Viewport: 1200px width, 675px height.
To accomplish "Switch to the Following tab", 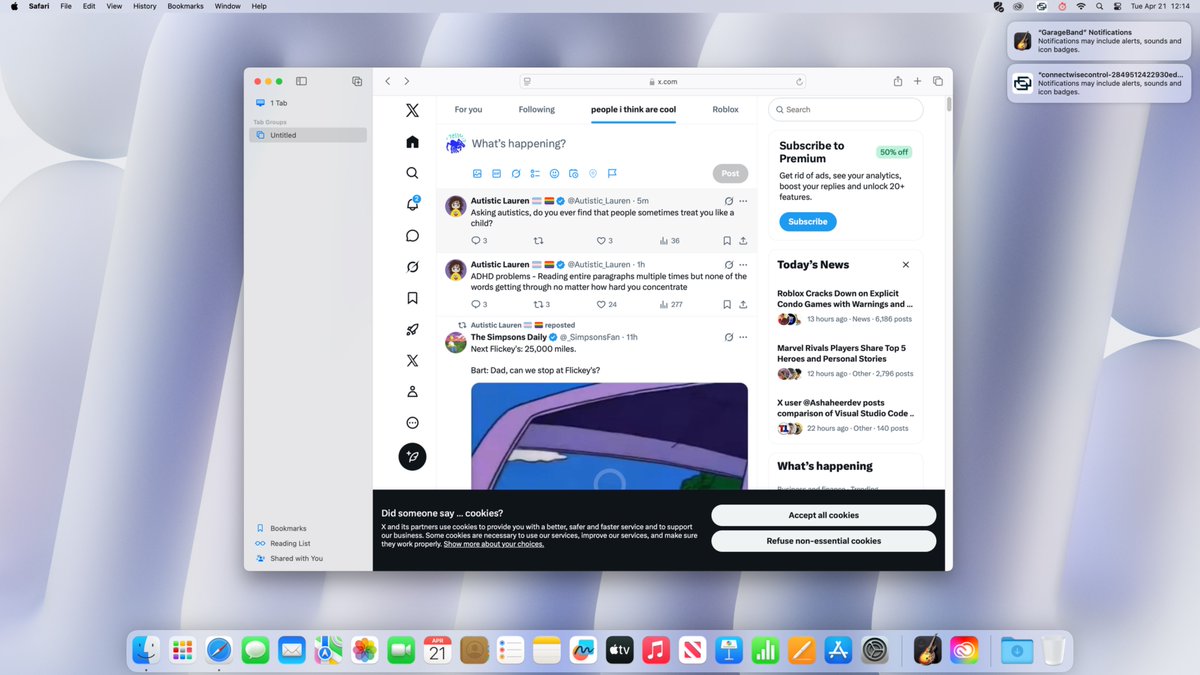I will (536, 109).
